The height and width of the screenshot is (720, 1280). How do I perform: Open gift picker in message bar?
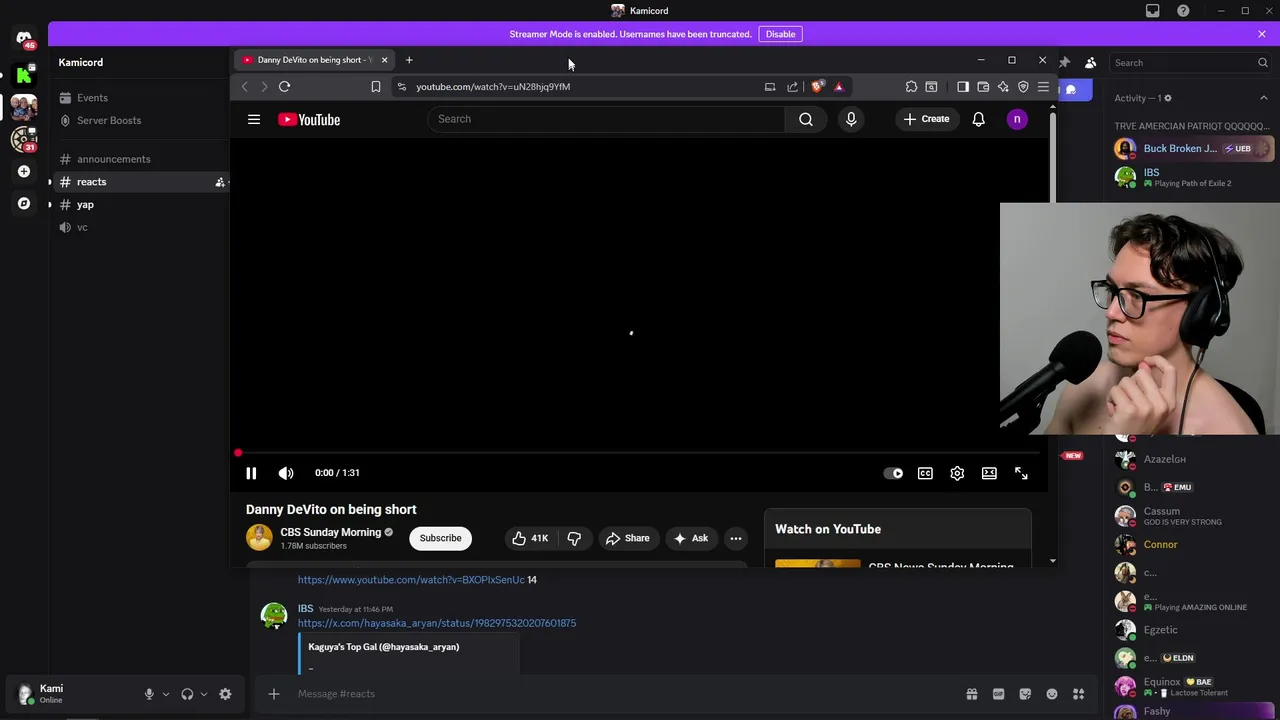(971, 694)
